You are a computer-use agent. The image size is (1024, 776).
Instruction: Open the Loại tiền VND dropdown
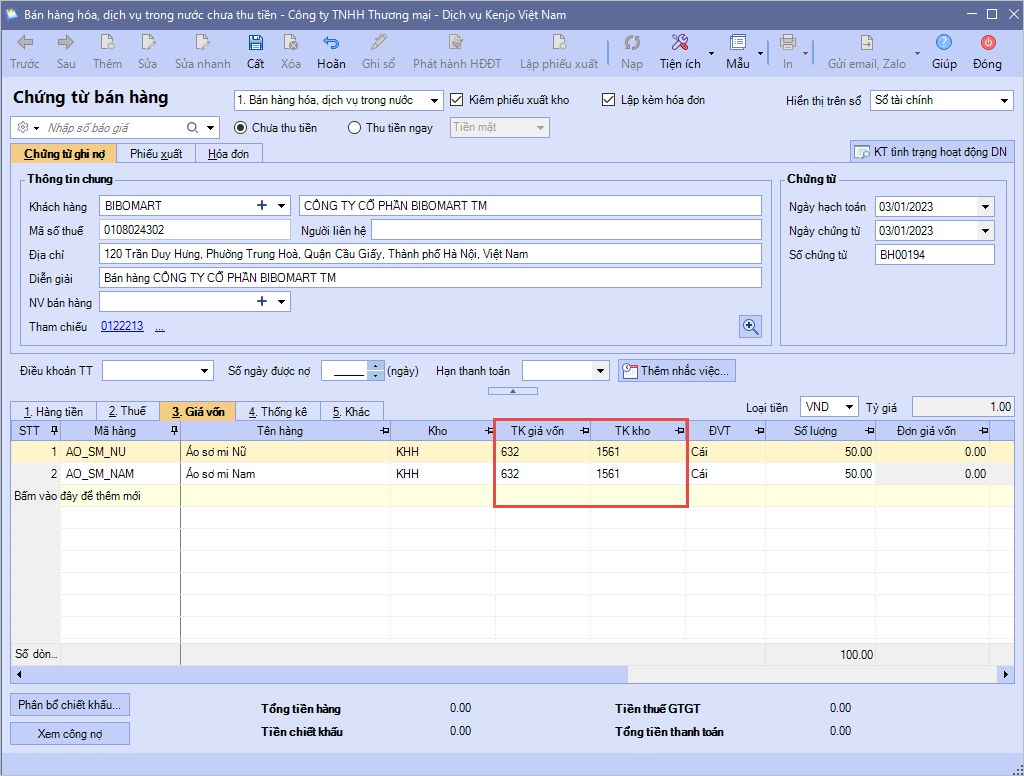coord(849,407)
